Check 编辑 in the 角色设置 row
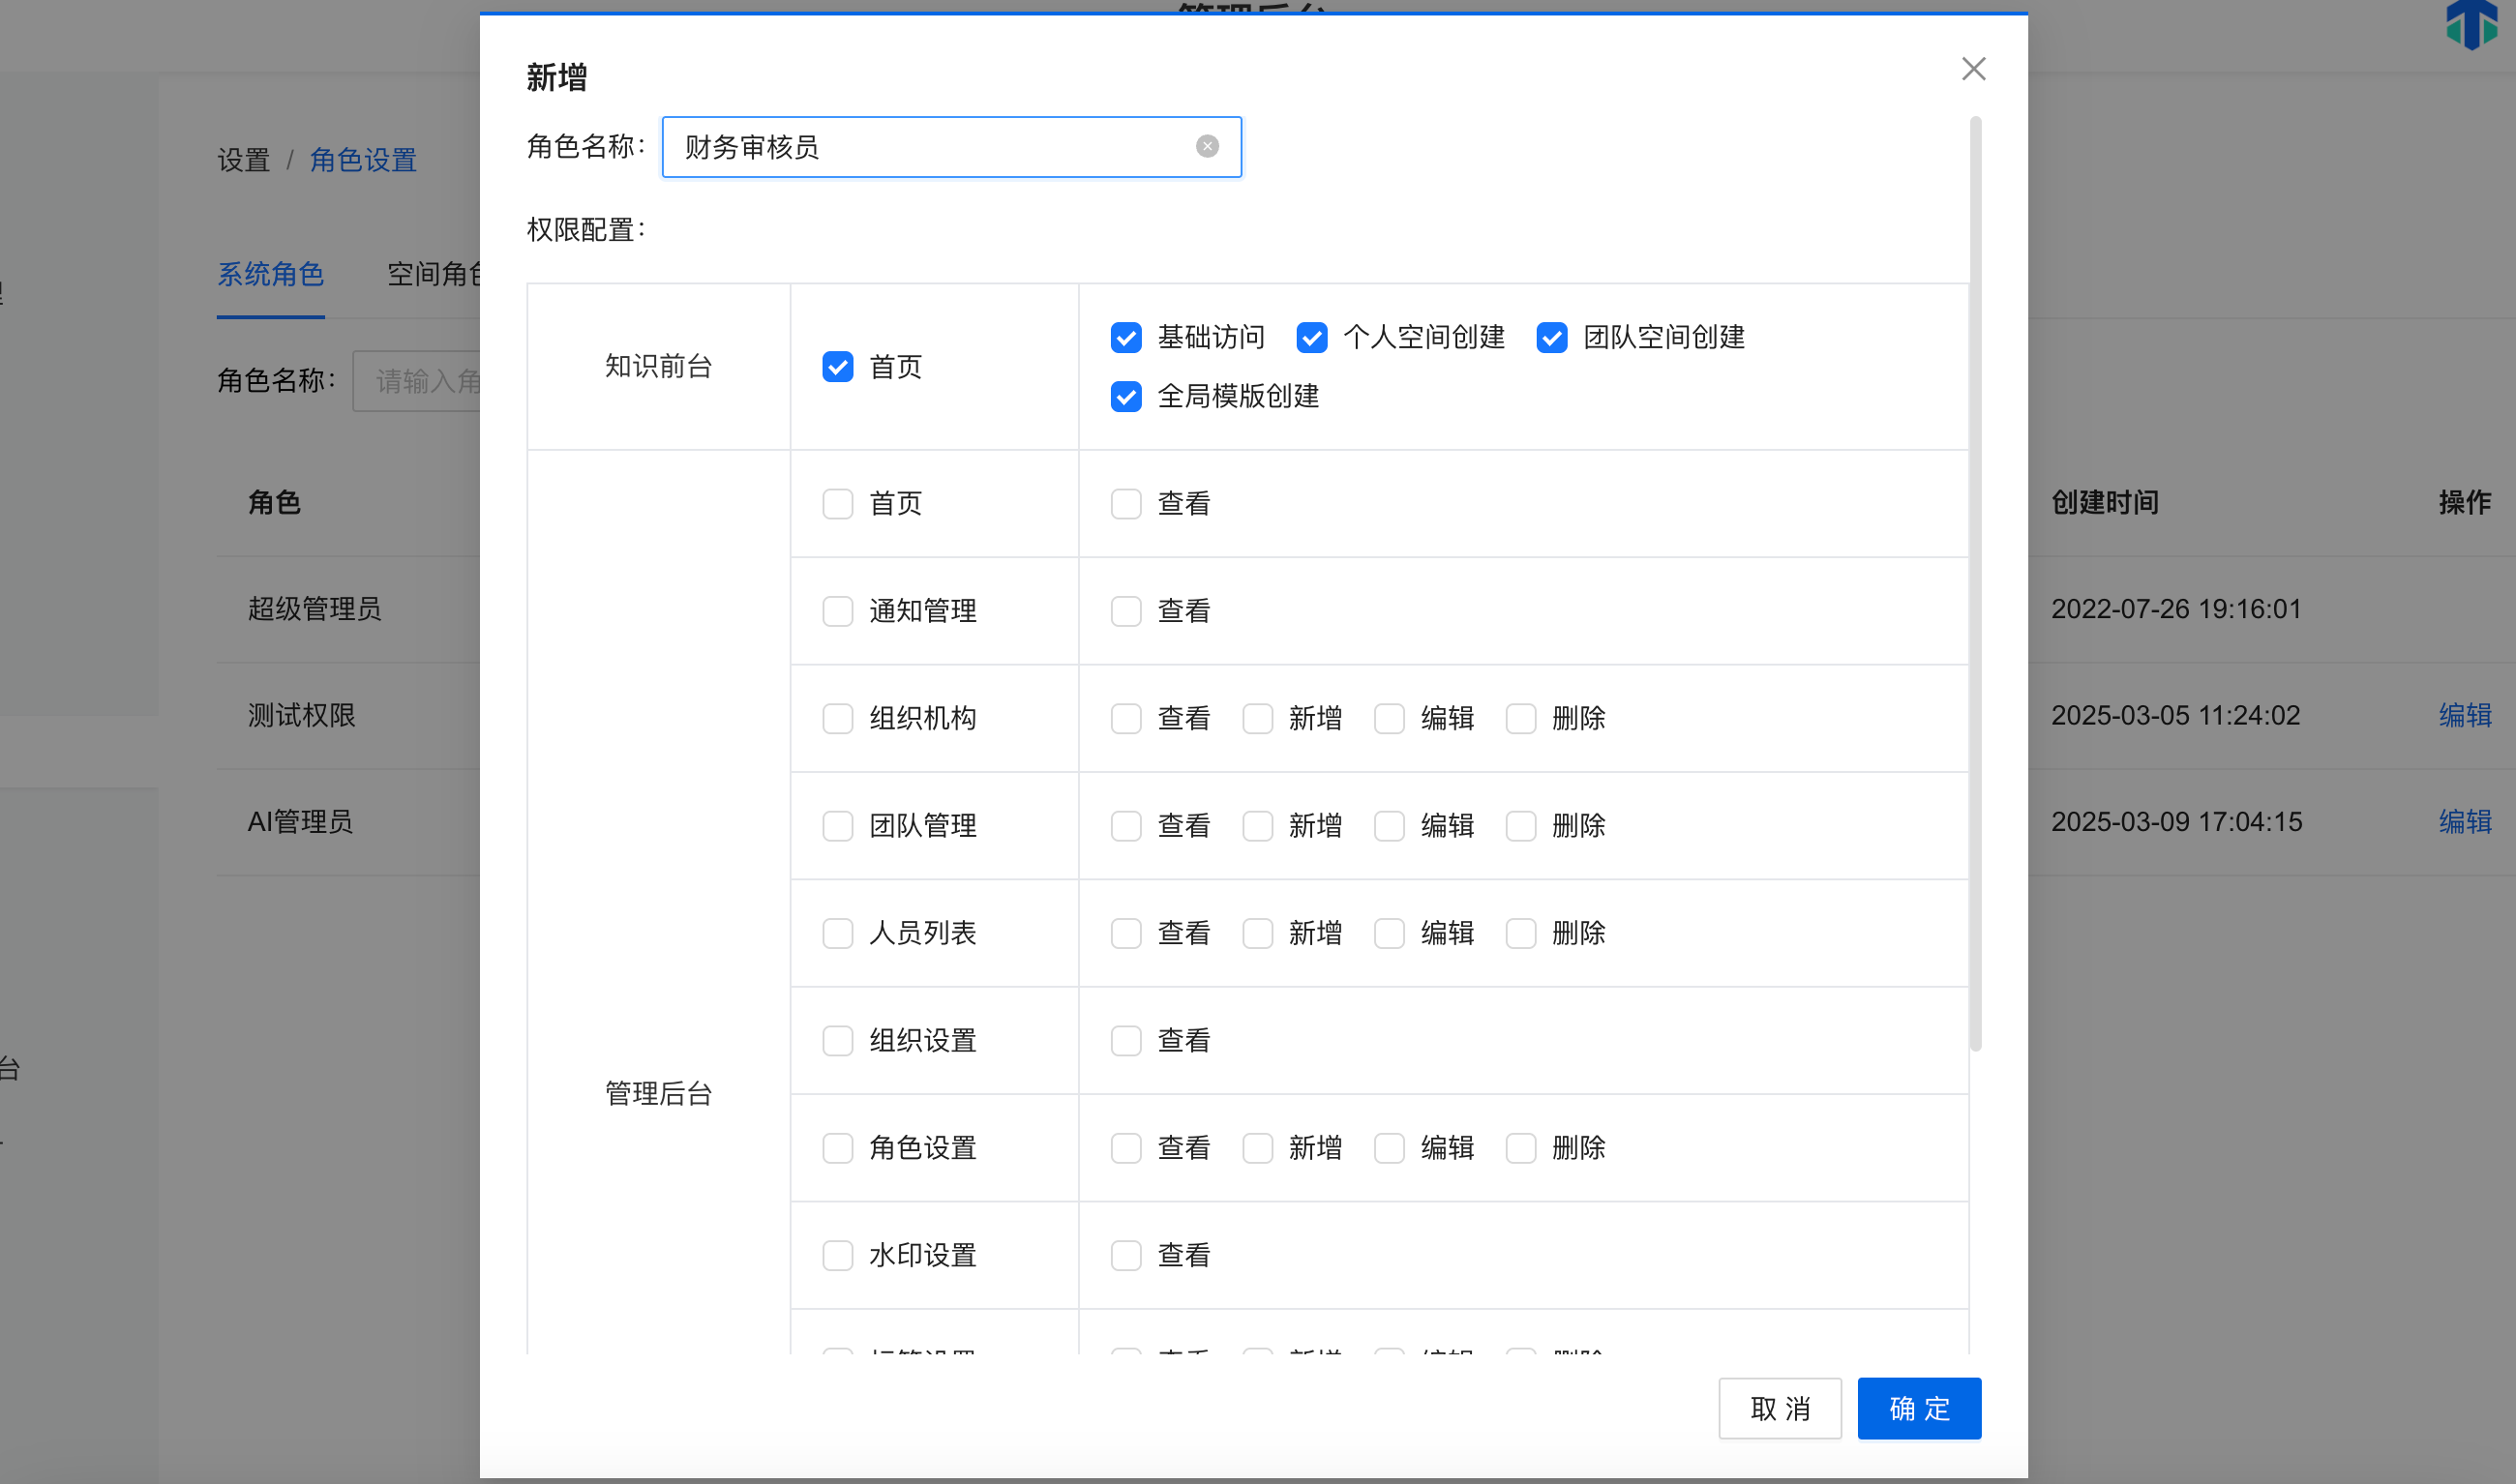 click(1389, 1148)
